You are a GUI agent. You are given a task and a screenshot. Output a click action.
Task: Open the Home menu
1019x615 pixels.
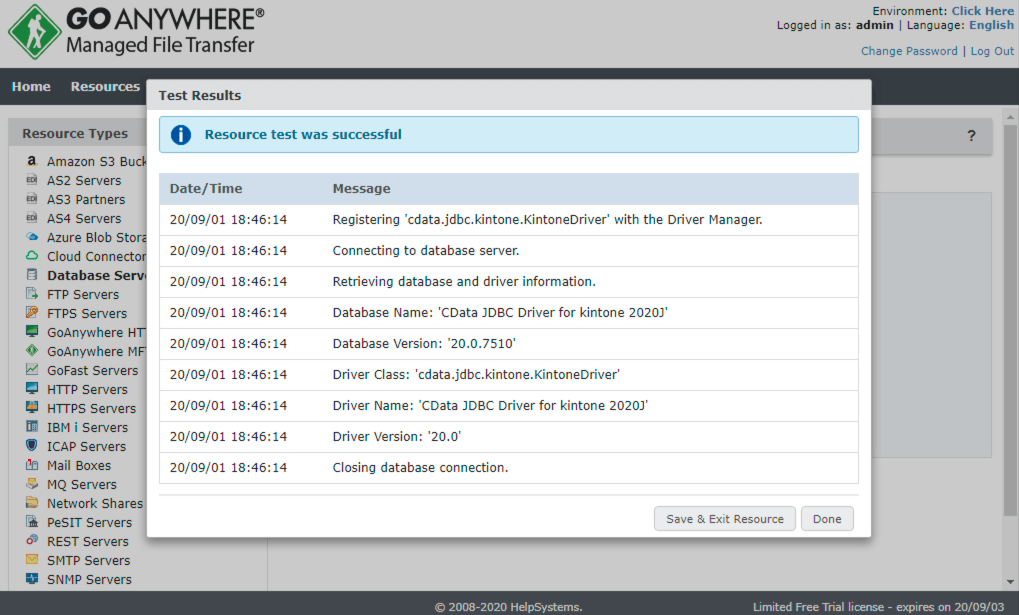tap(31, 86)
